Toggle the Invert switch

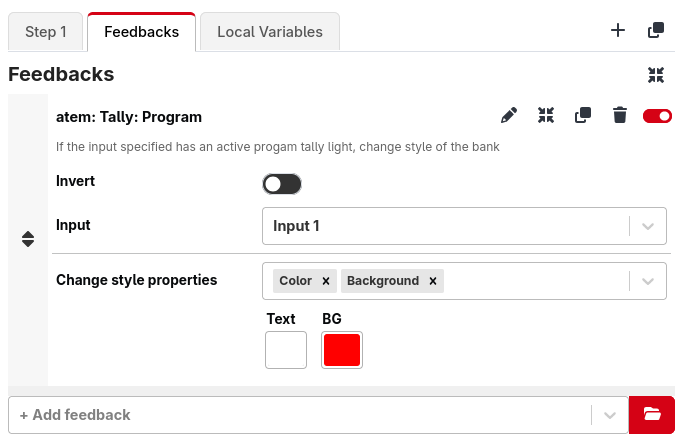(x=282, y=184)
